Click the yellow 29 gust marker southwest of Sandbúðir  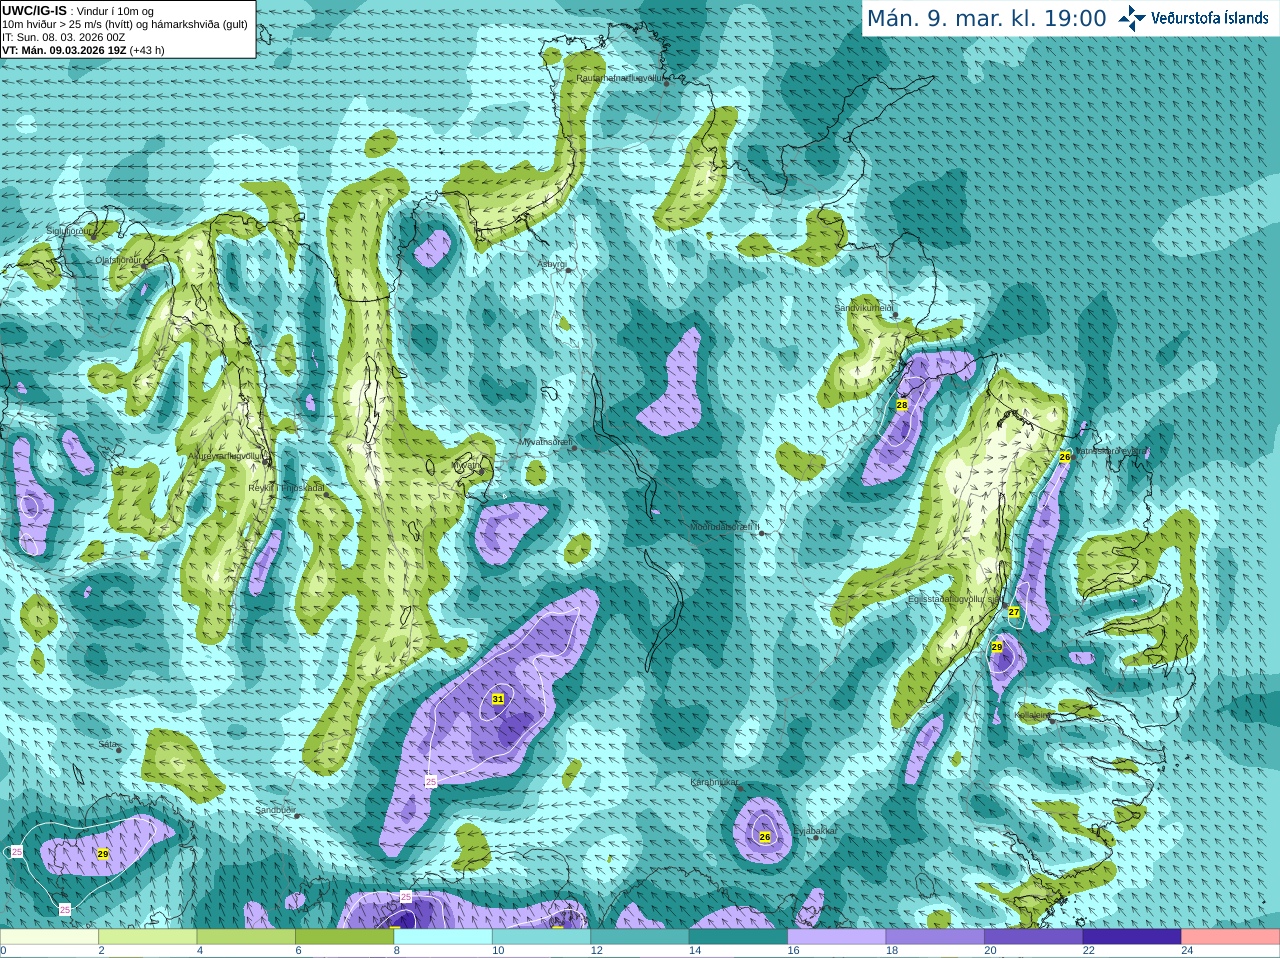[103, 854]
